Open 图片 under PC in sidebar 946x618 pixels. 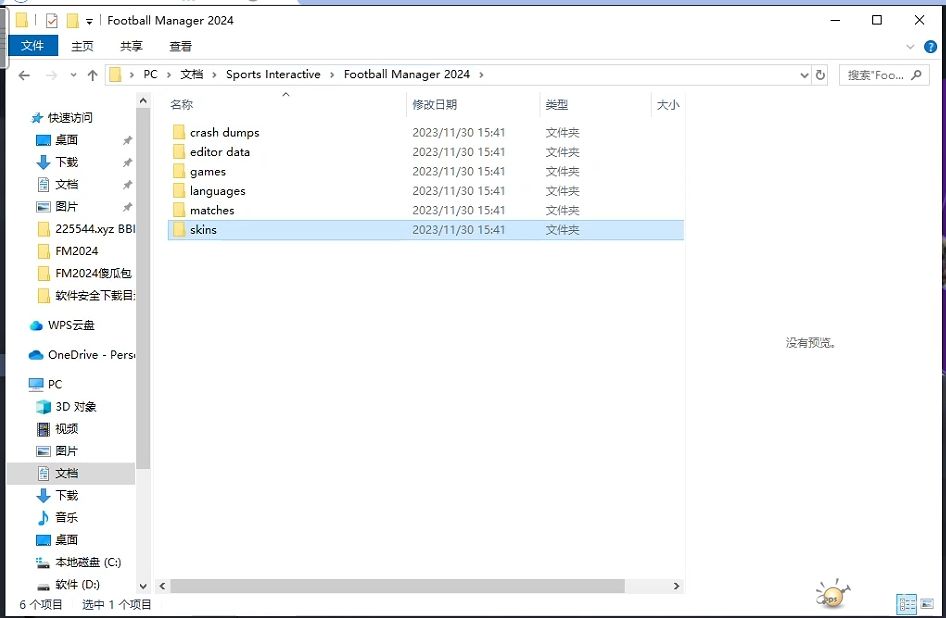(x=66, y=451)
